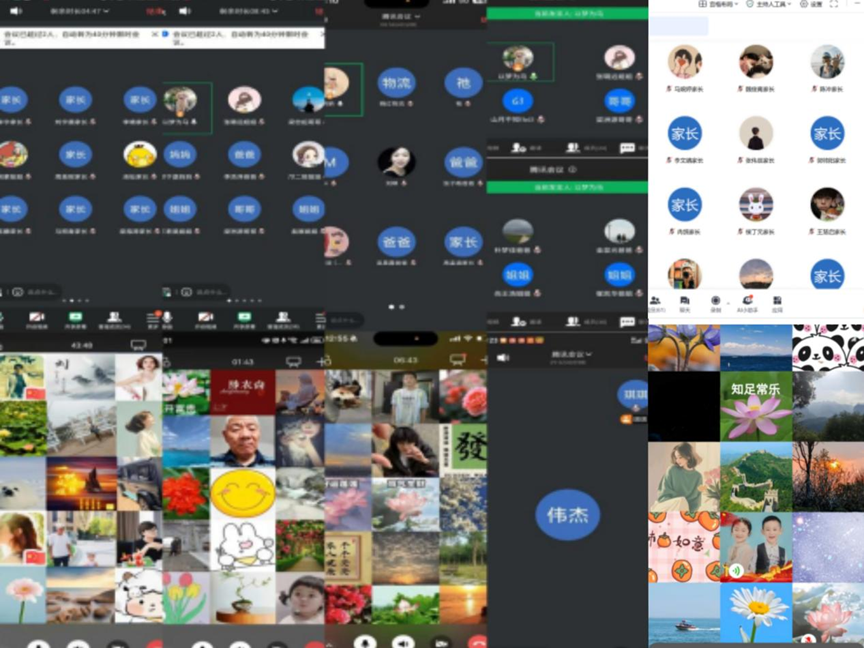Screen dimensions: 864x648
Task: Click the share screen icon in 04:47 meeting toolbar
Action: pyautogui.click(x=76, y=320)
